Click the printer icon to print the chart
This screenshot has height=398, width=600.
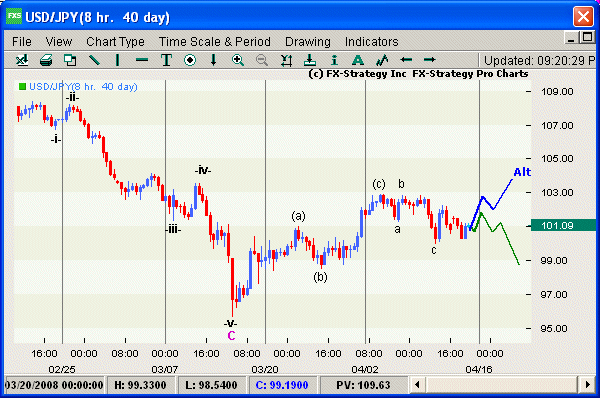pyautogui.click(x=46, y=60)
